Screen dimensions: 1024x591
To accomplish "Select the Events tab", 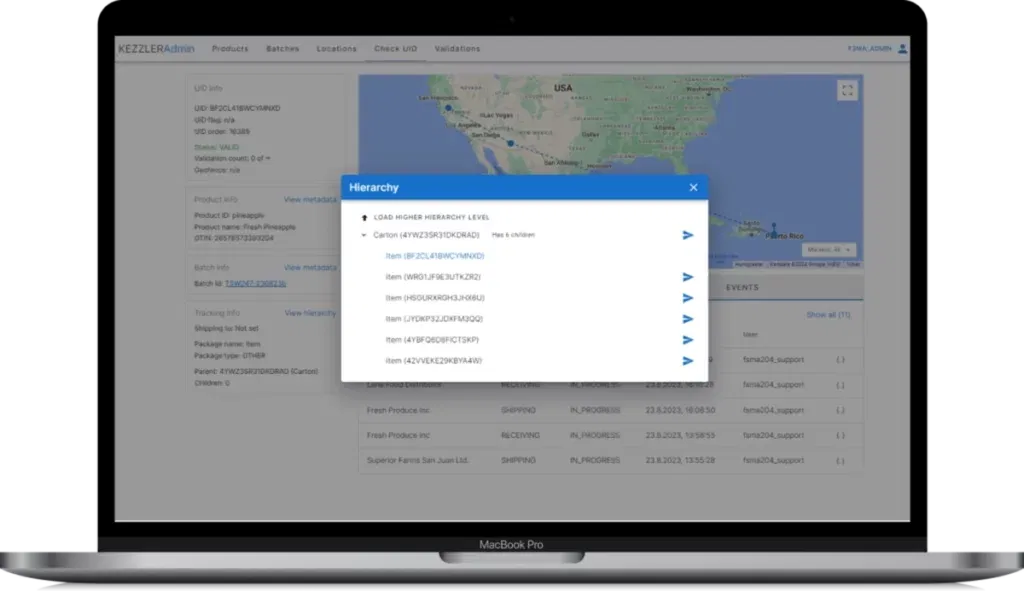I will (x=742, y=287).
